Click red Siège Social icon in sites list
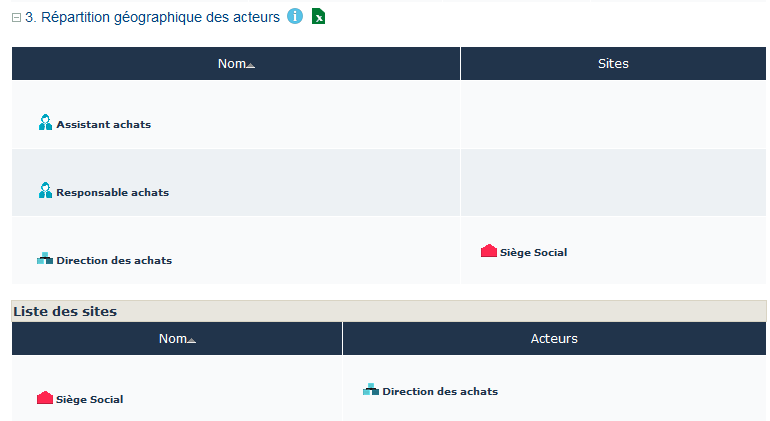 point(45,398)
